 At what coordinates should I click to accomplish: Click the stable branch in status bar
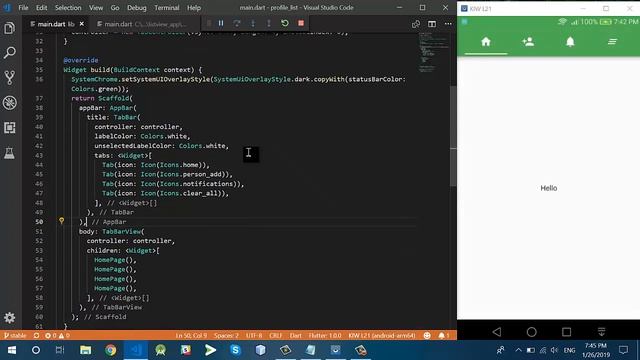pos(15,336)
